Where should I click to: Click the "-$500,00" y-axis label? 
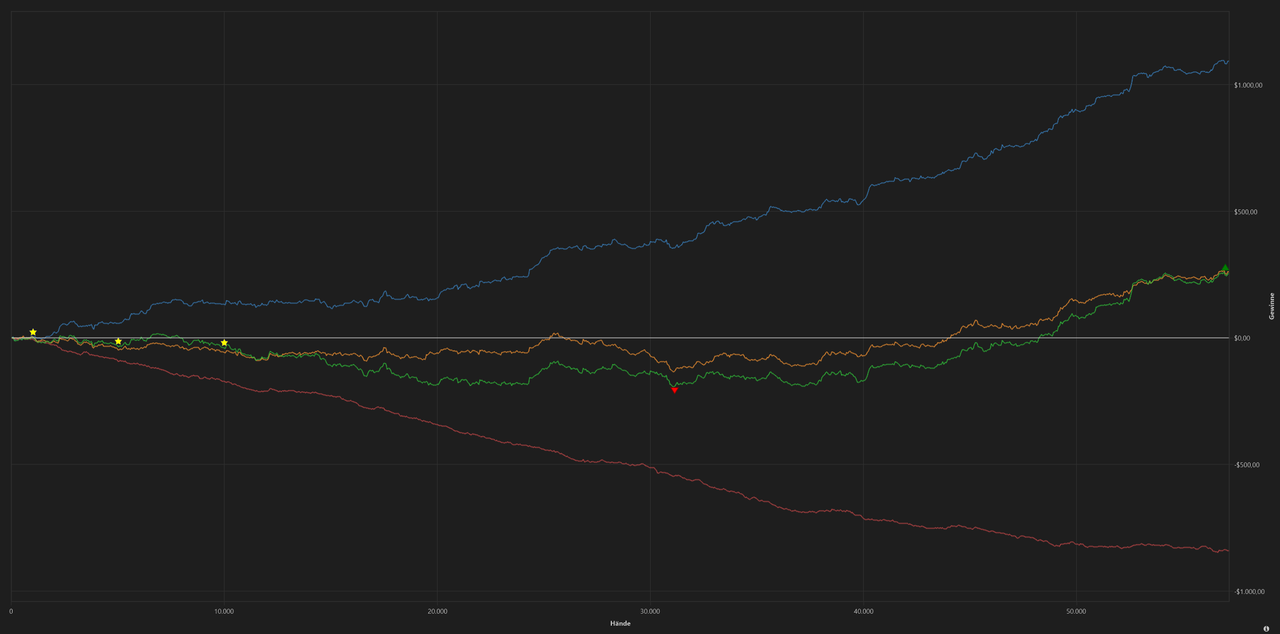pos(1249,465)
